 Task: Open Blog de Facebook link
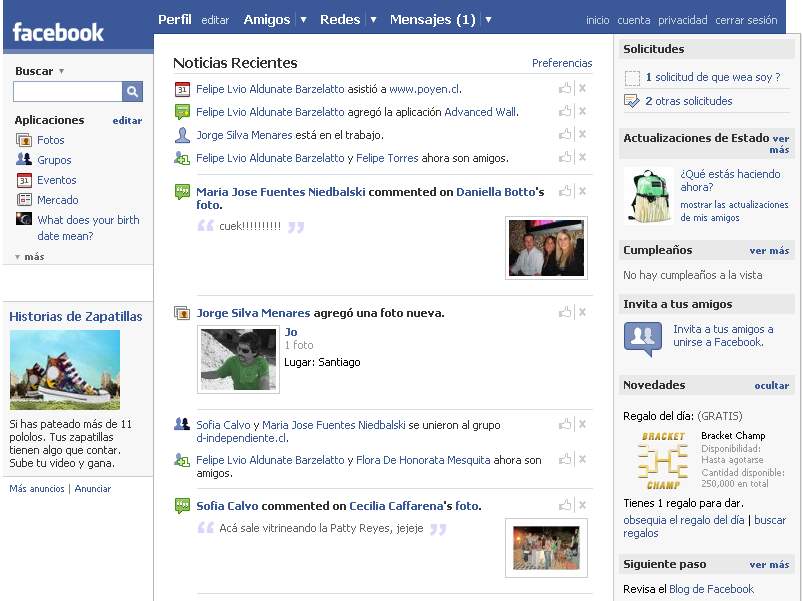pyautogui.click(x=711, y=589)
